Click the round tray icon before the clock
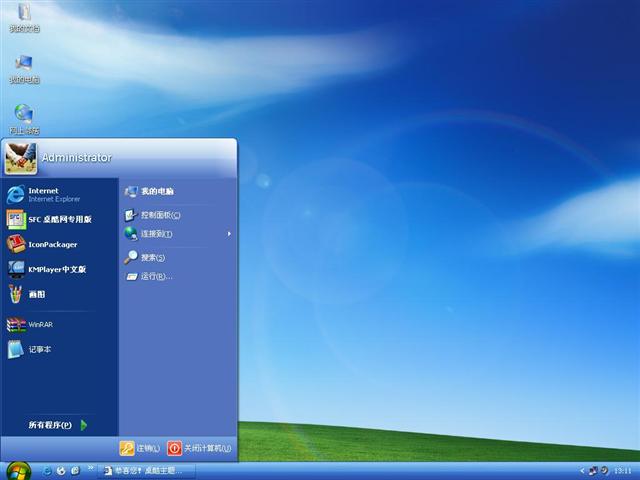The height and width of the screenshot is (480, 640). pyautogui.click(x=604, y=471)
